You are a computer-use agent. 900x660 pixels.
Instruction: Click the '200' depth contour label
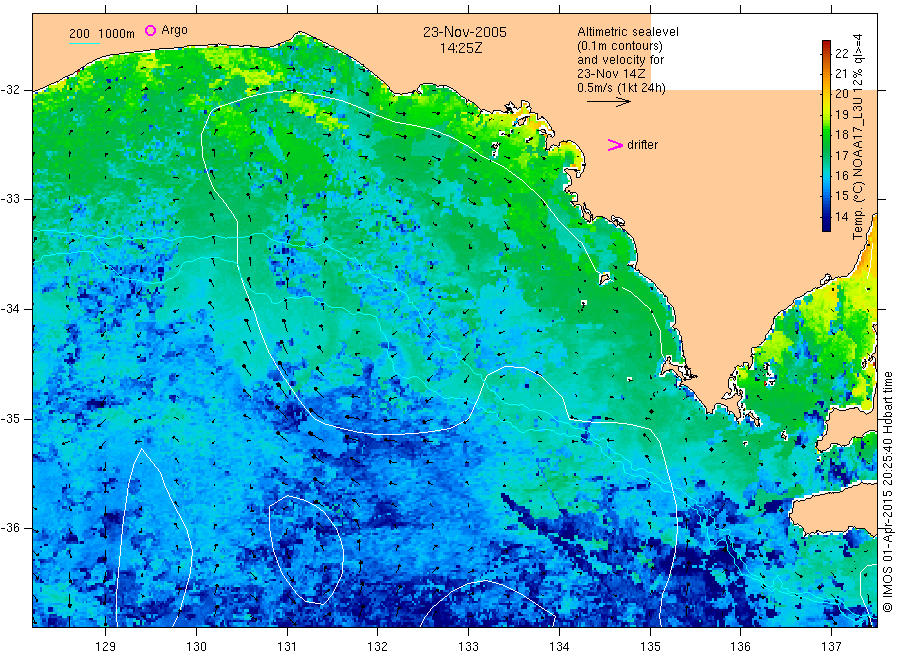(x=79, y=34)
